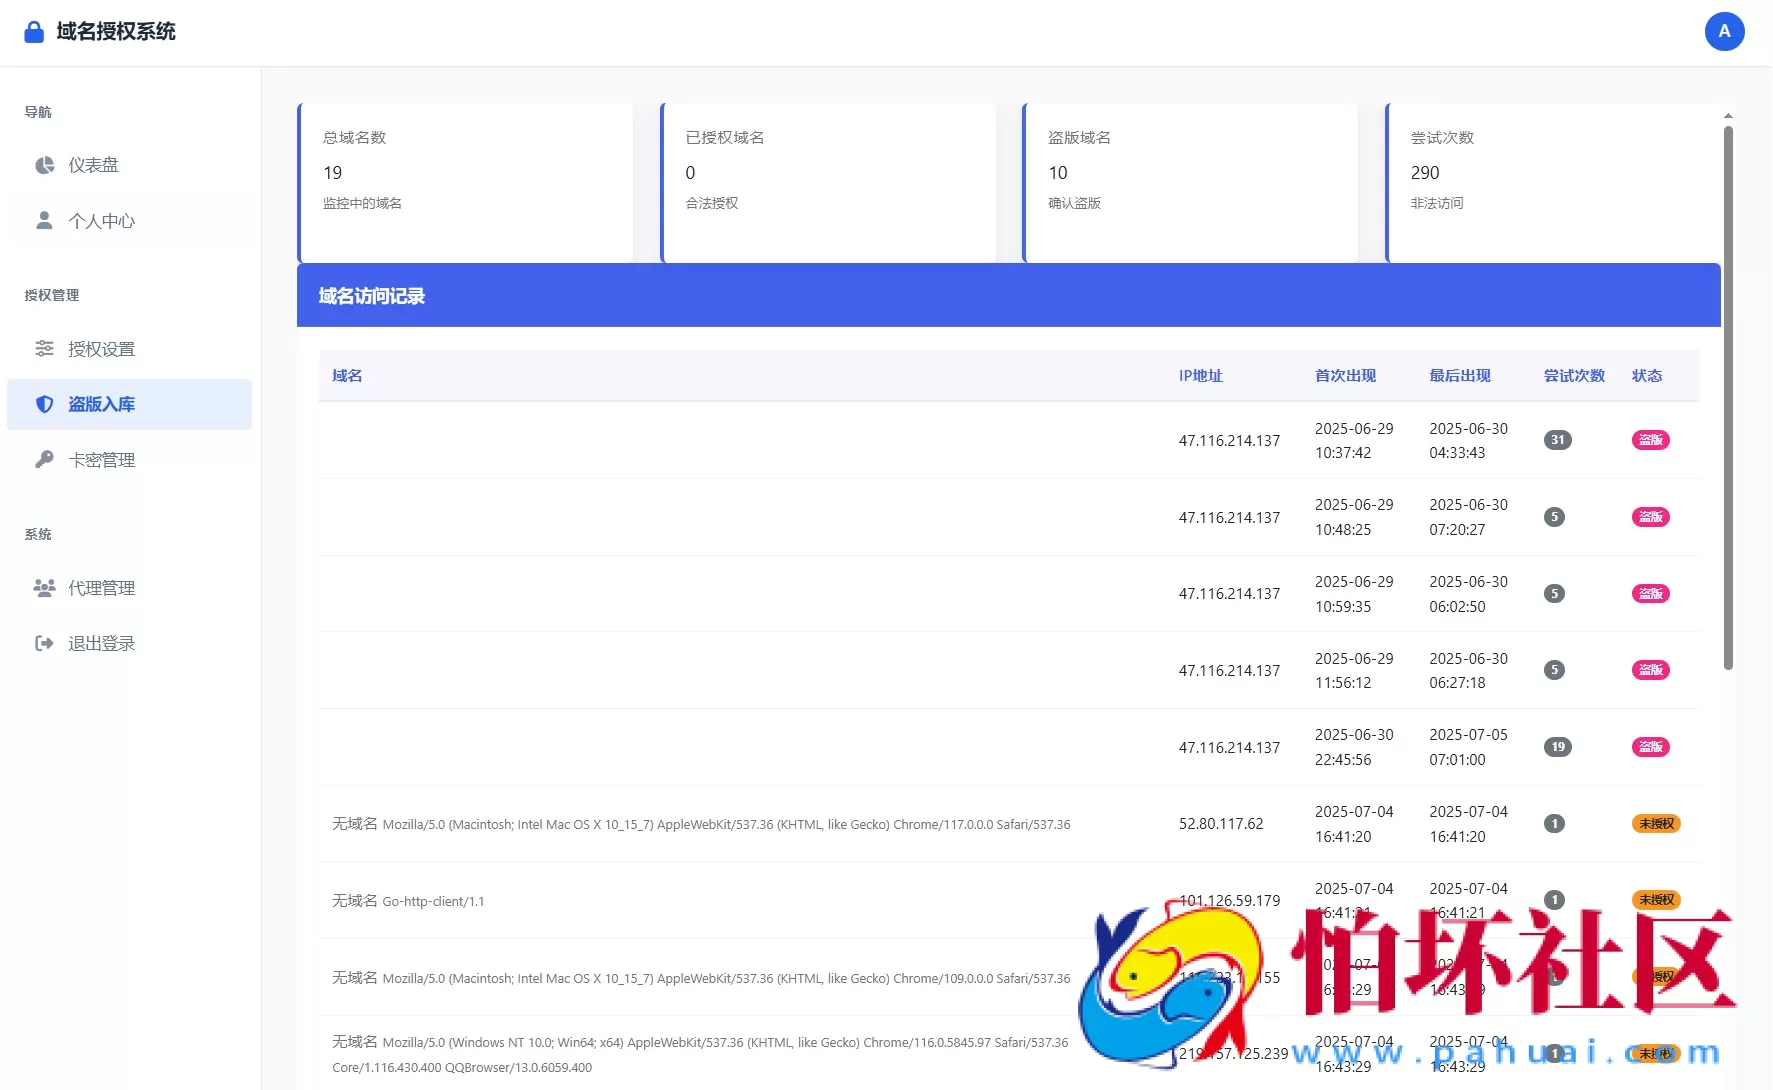Click IP address 52.80.117.62 in the table
This screenshot has height=1090, width=1773.
point(1221,823)
